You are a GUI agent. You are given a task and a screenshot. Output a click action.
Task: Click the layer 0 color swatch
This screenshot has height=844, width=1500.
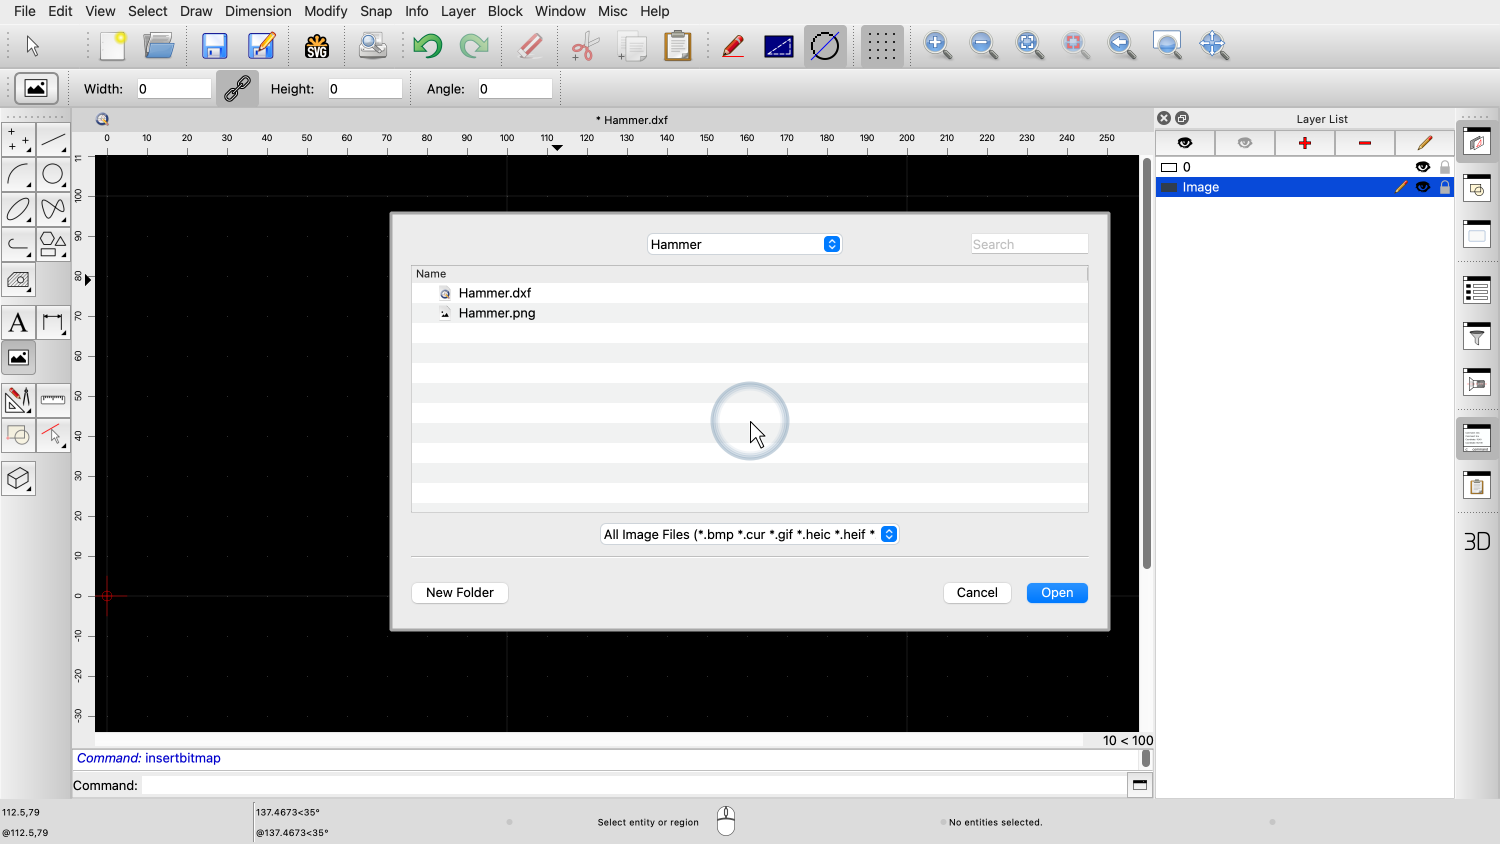click(1168, 167)
